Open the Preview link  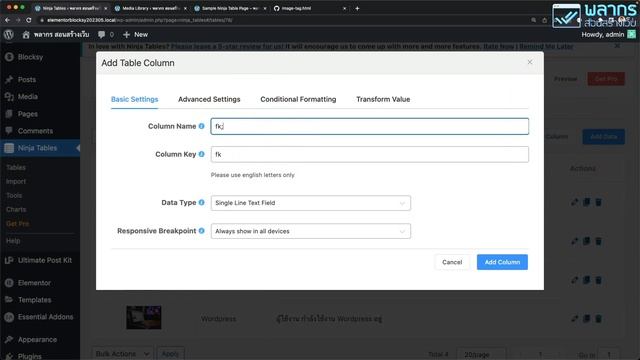click(x=565, y=79)
